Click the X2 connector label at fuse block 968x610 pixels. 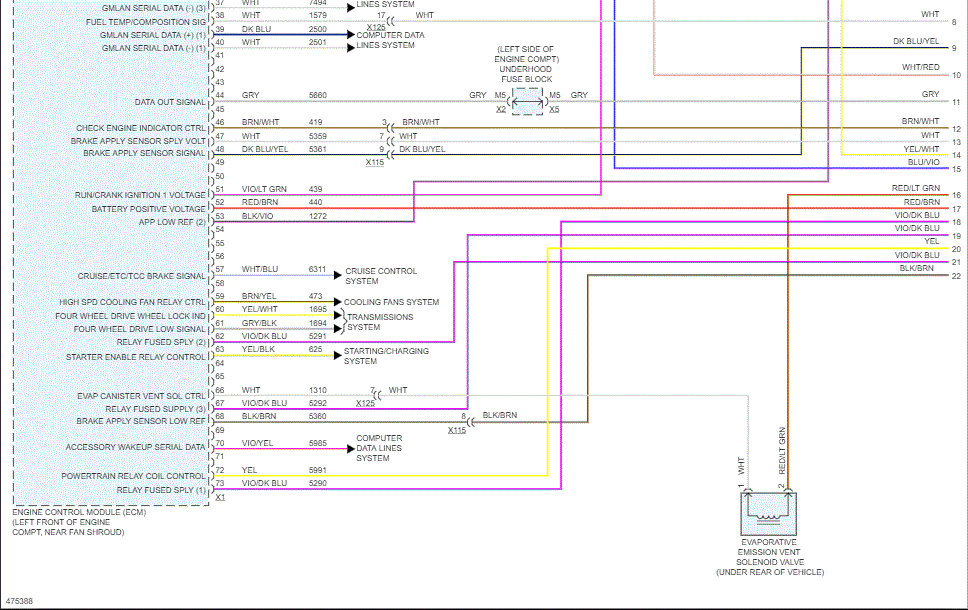point(501,108)
